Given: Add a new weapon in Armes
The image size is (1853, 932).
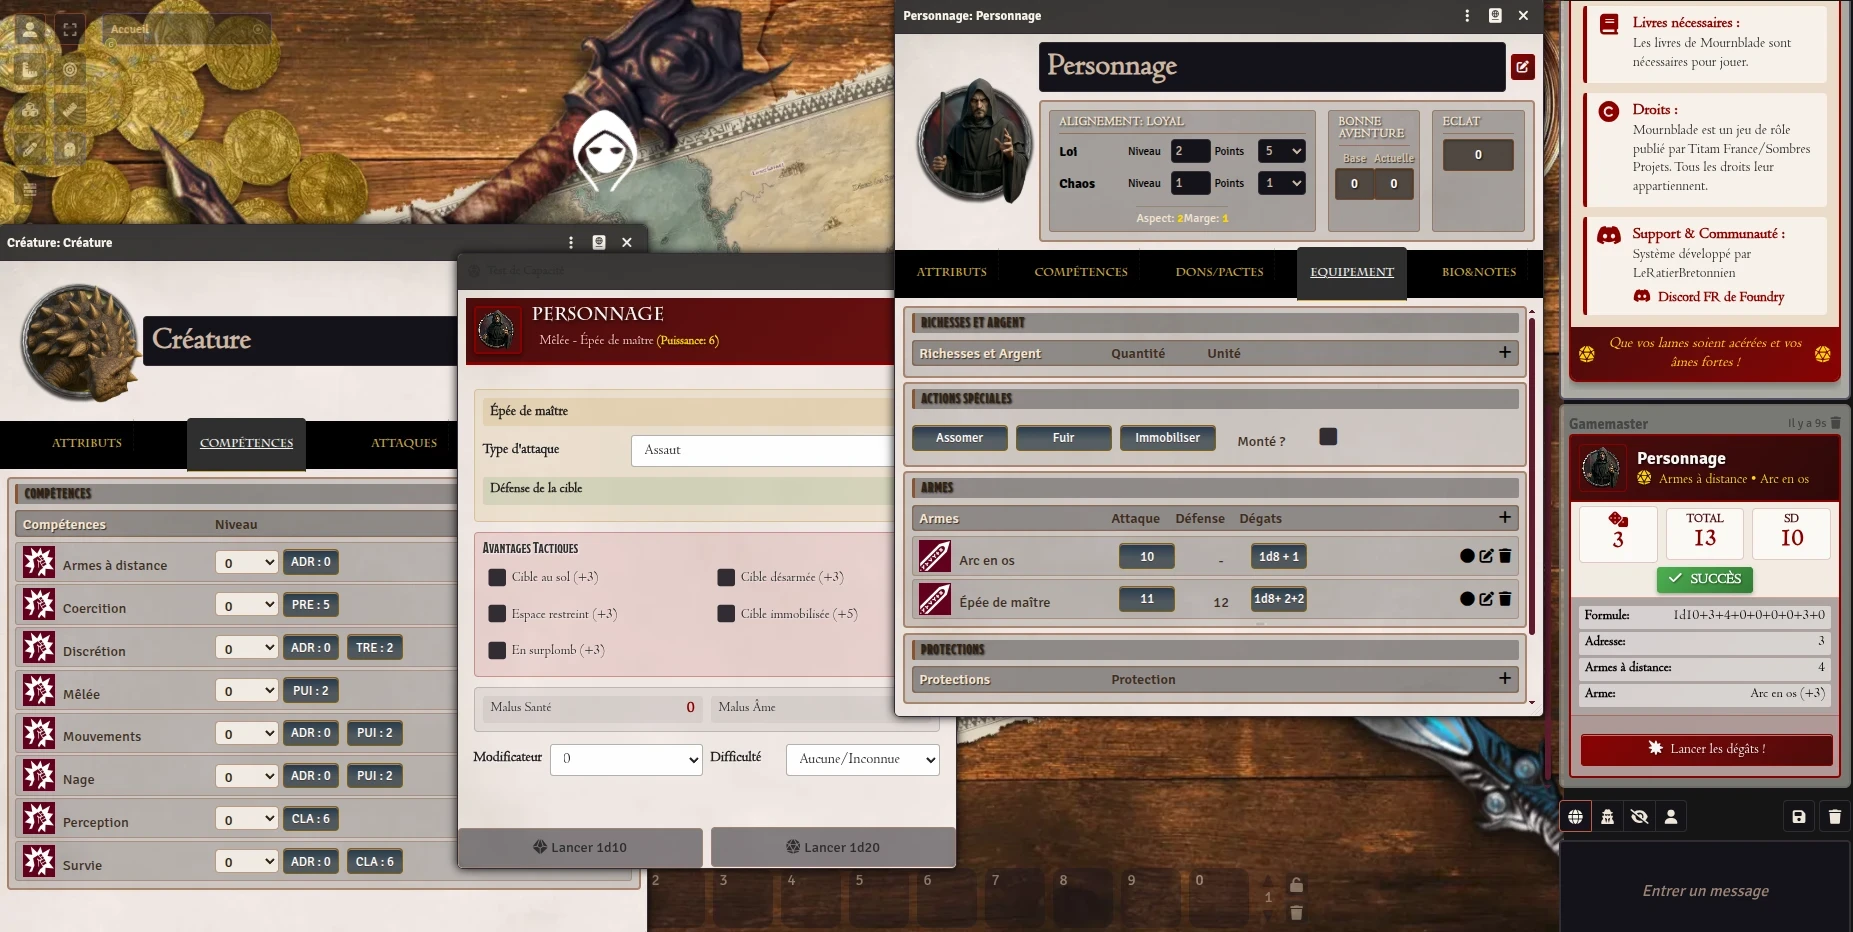Looking at the screenshot, I should (1504, 517).
